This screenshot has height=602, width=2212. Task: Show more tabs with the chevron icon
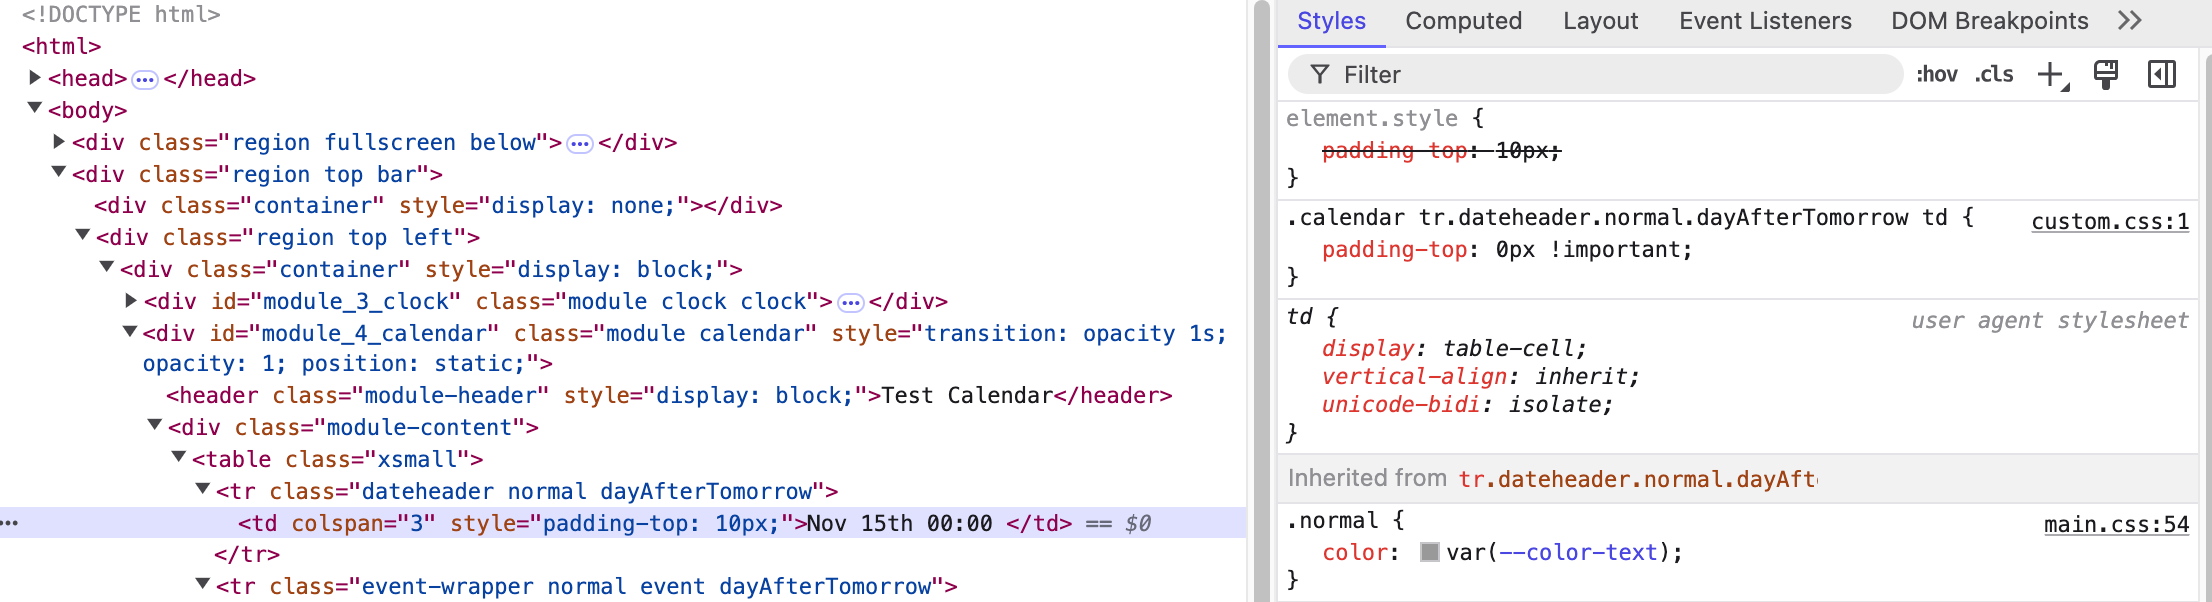tap(2130, 21)
